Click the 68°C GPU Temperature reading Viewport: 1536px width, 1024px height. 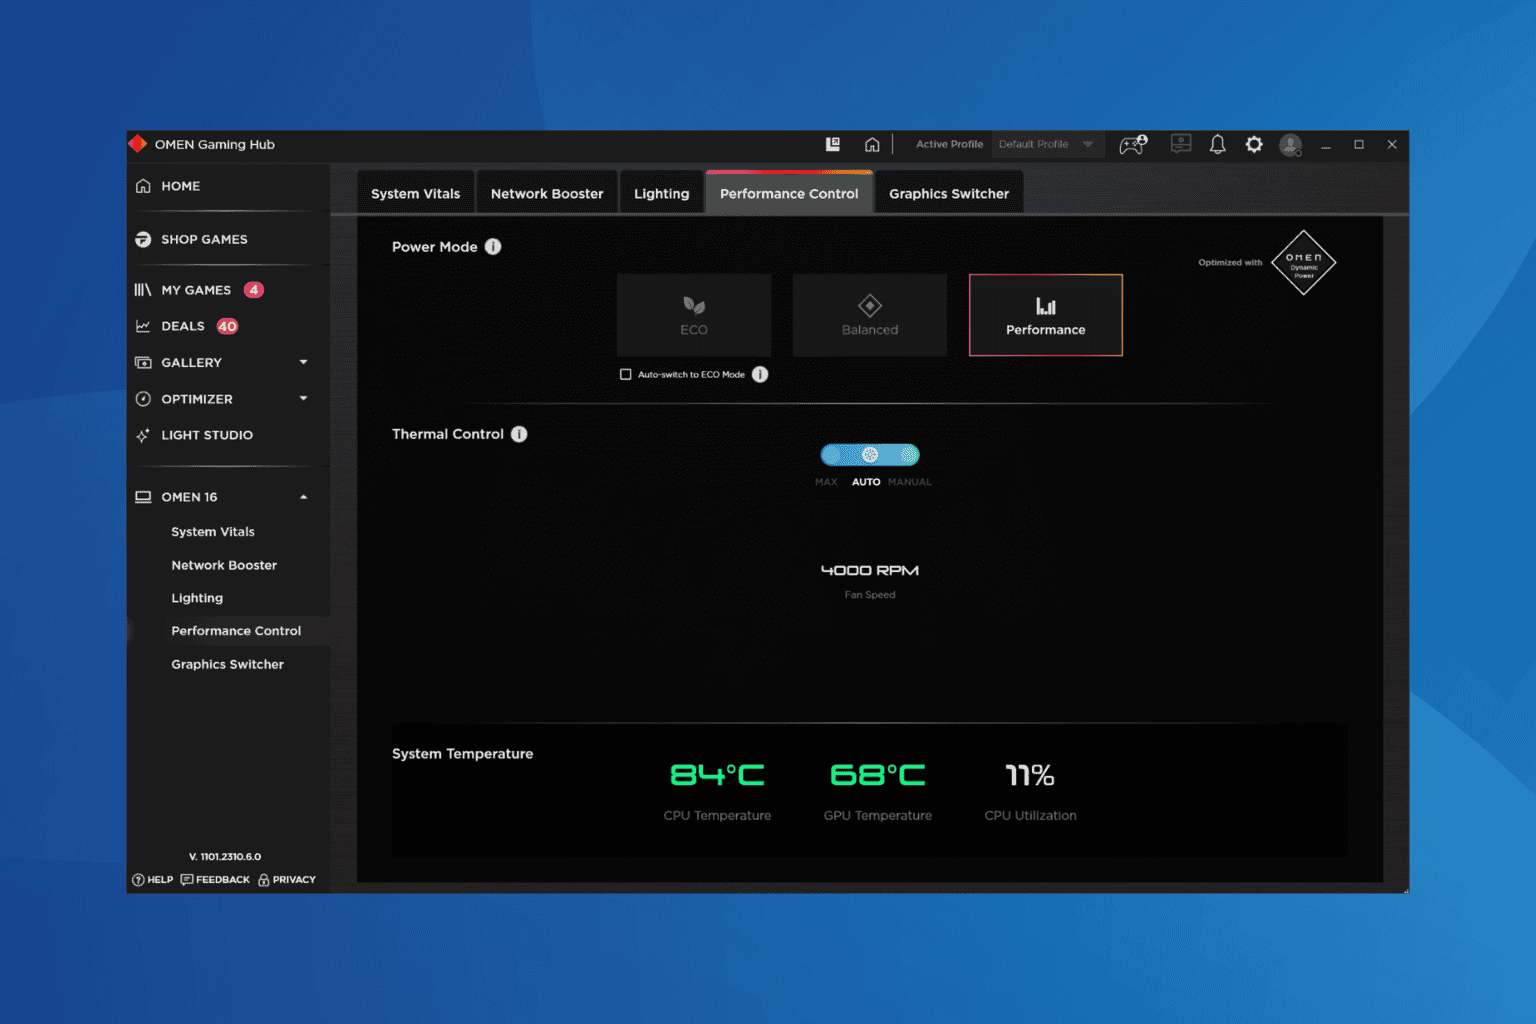pyautogui.click(x=878, y=775)
